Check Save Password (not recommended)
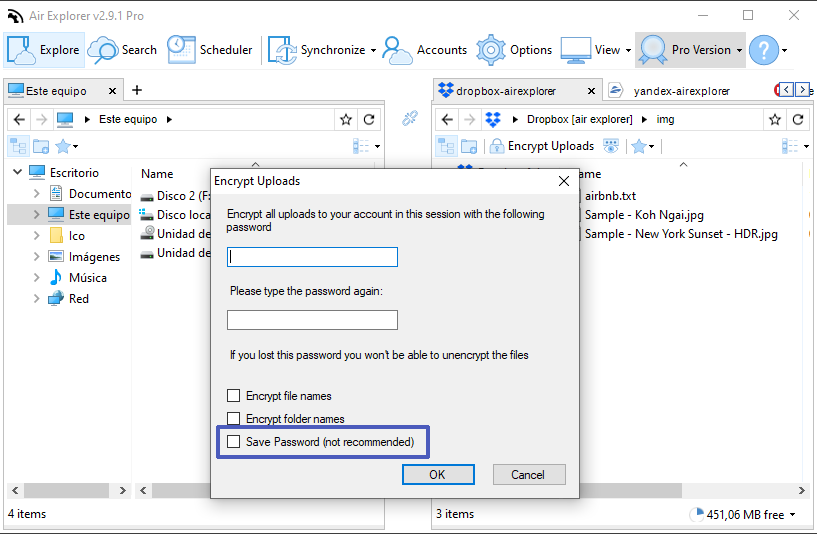817x534 pixels. point(233,441)
